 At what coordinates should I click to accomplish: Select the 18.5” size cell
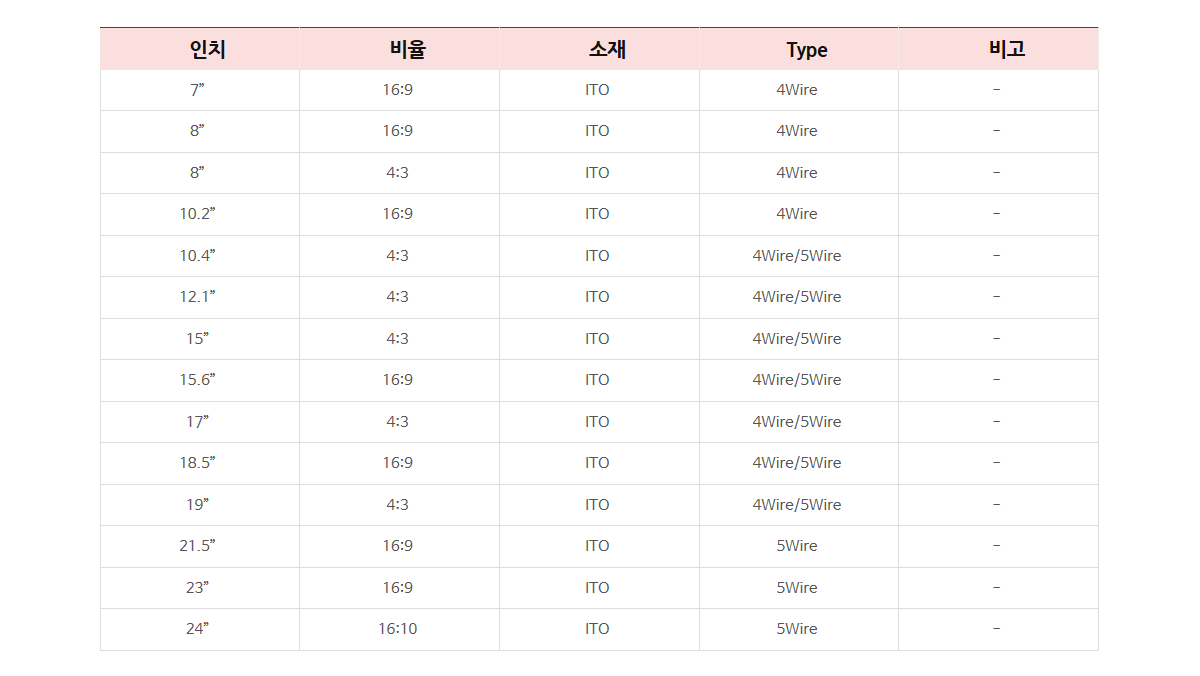pyautogui.click(x=200, y=463)
